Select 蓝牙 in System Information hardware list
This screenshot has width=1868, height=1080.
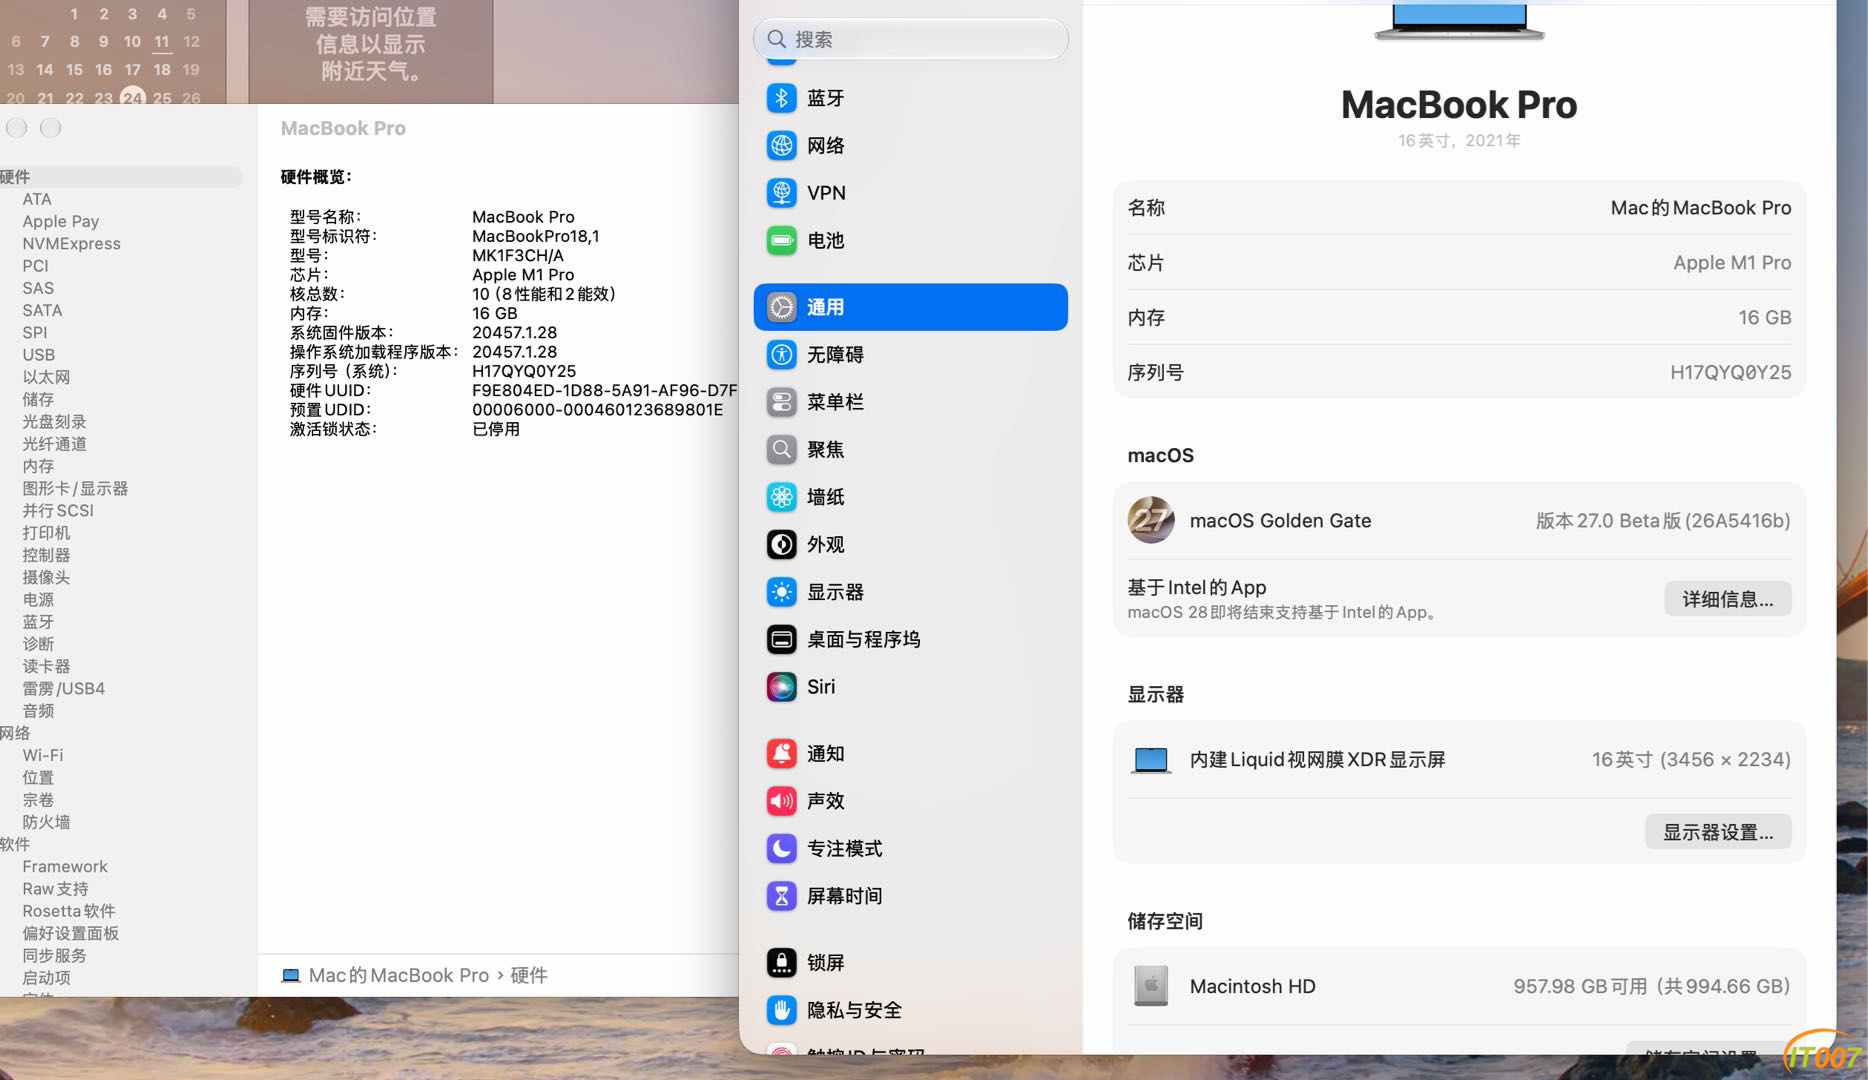38,622
